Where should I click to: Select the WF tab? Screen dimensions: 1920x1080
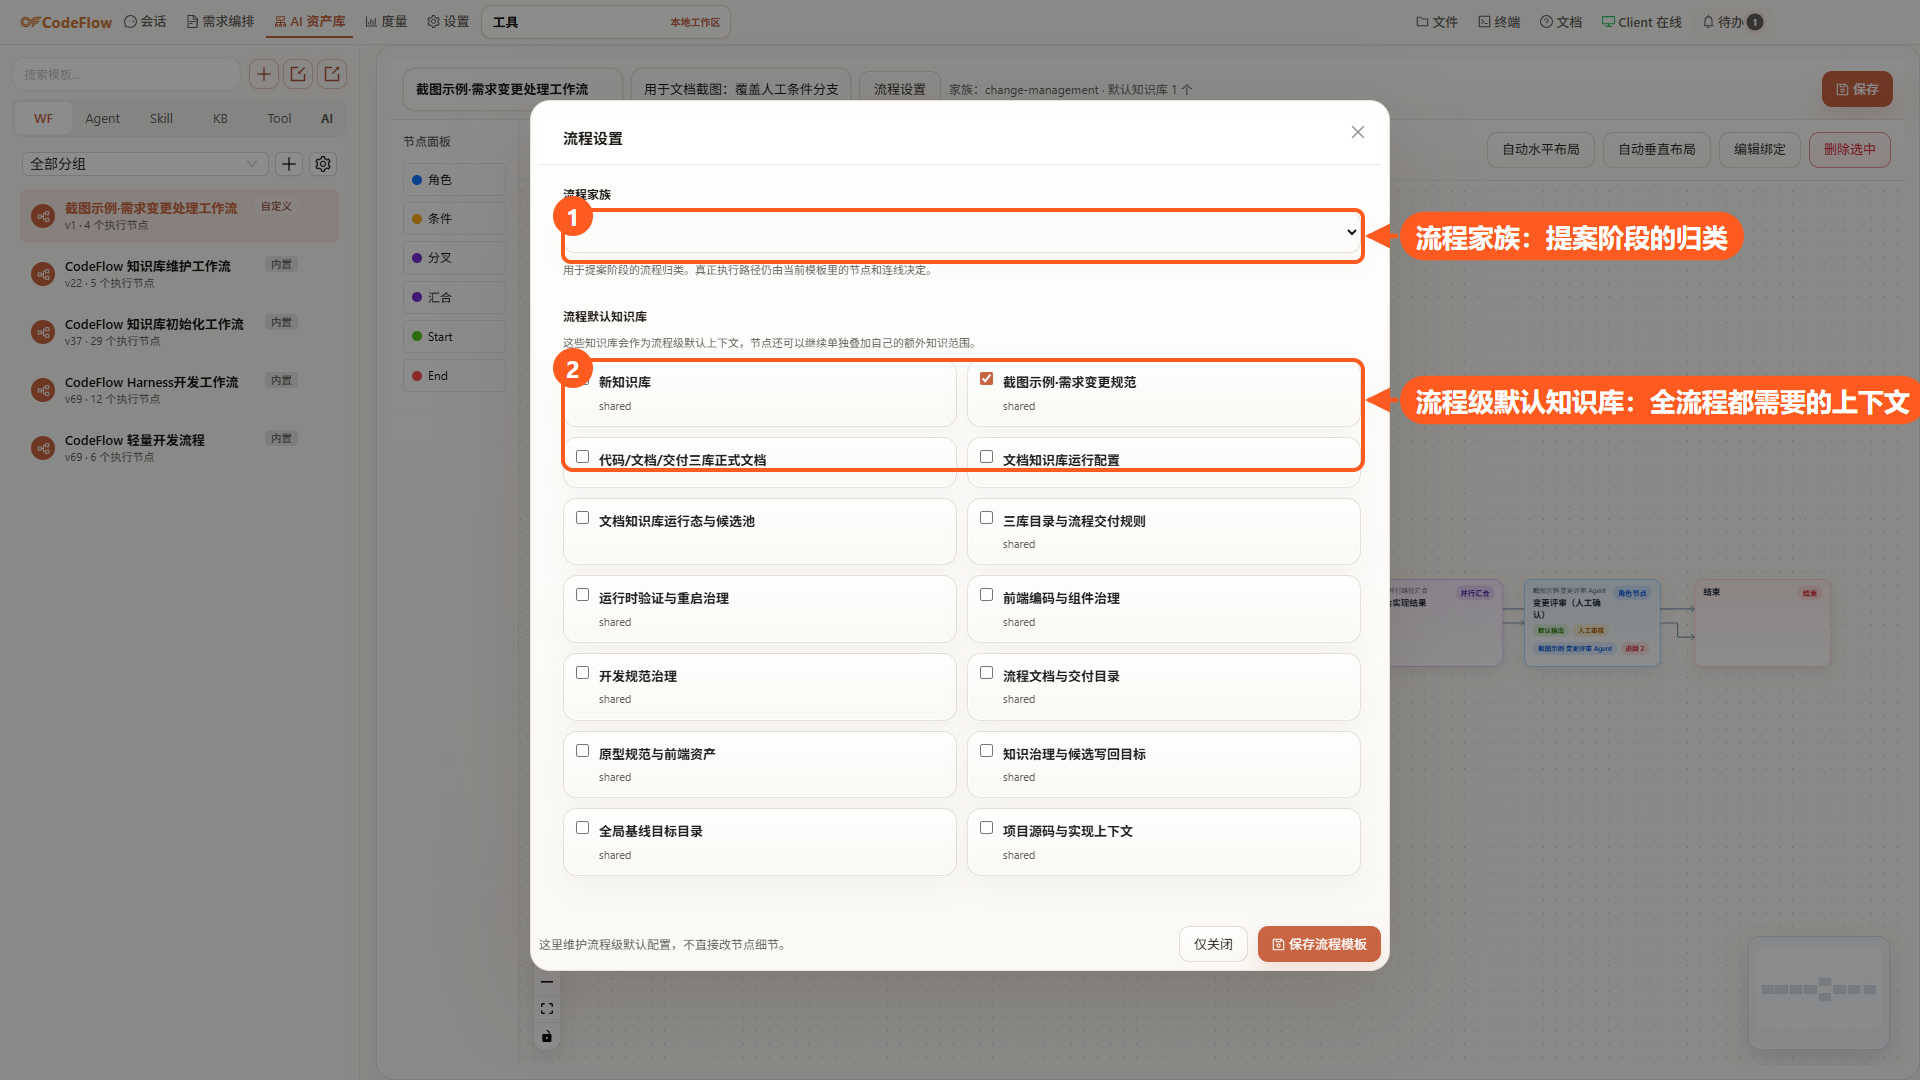(x=43, y=118)
